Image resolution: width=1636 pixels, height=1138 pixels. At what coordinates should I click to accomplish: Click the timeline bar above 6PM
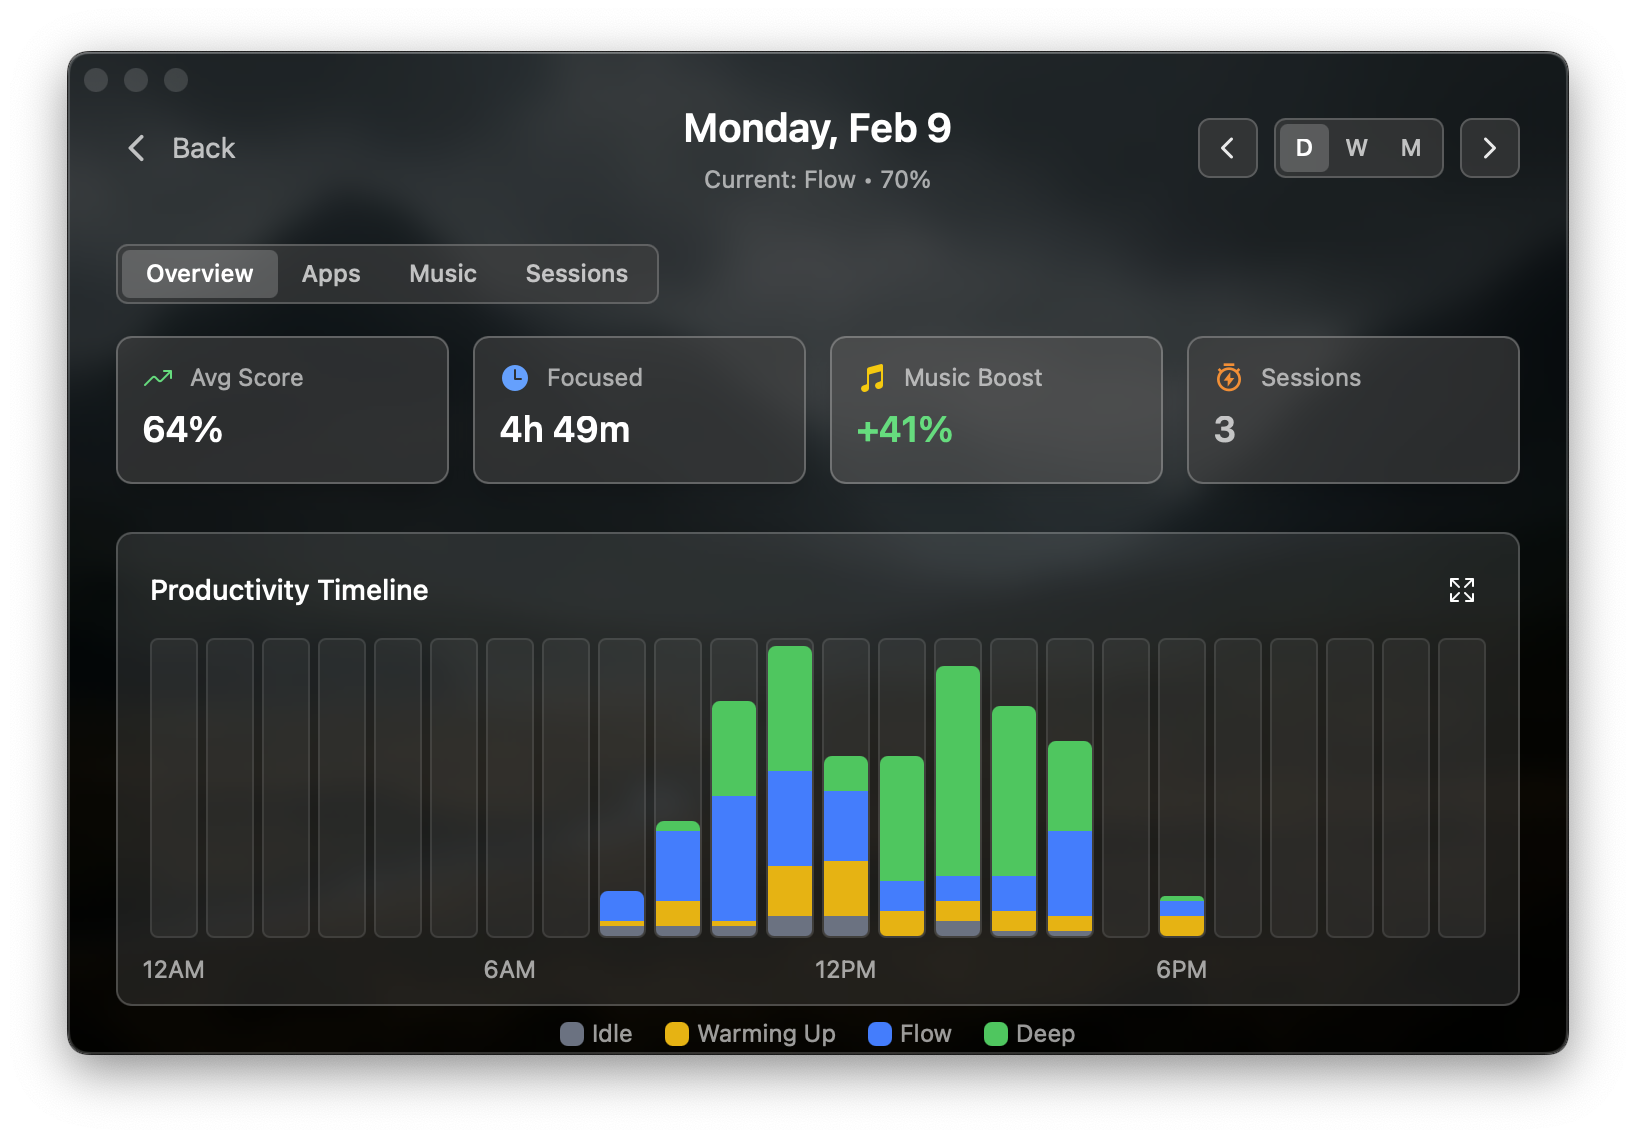tap(1181, 915)
